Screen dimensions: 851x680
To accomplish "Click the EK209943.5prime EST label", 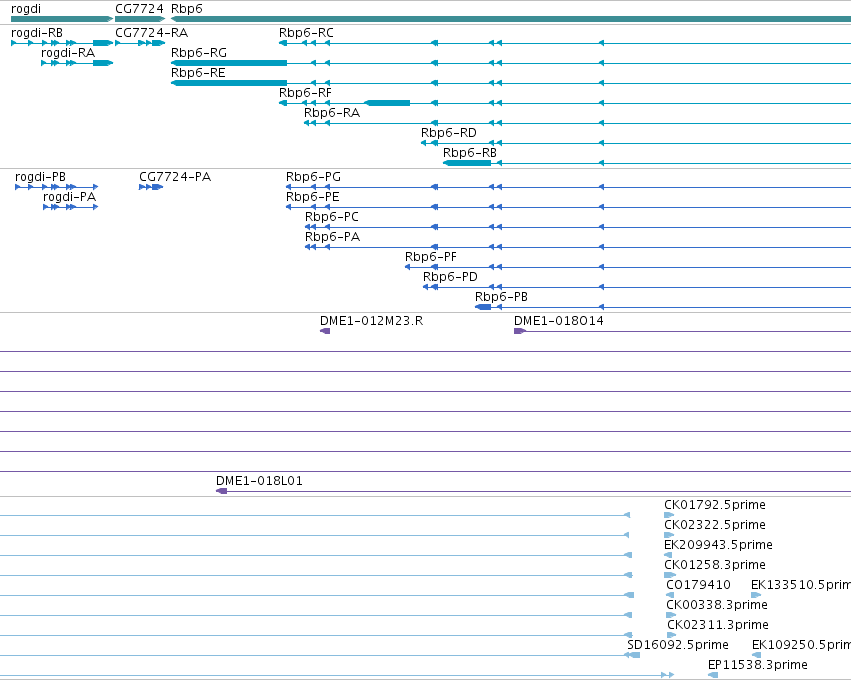I will pyautogui.click(x=718, y=545).
